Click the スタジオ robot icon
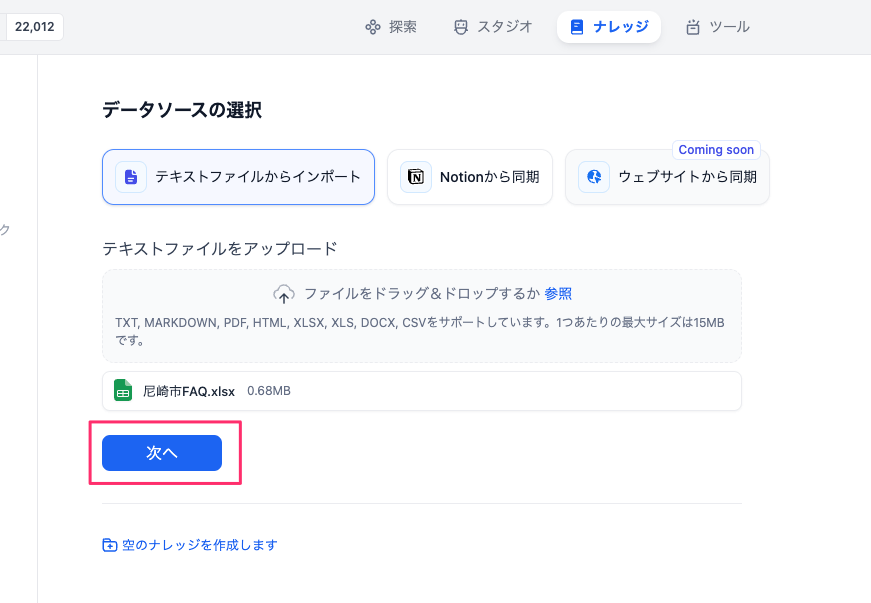This screenshot has height=603, width=871. [460, 27]
